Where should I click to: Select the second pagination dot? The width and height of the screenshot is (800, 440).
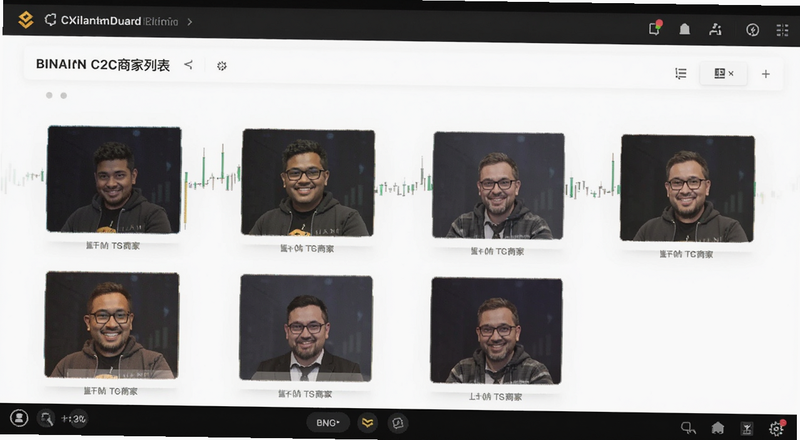(64, 95)
